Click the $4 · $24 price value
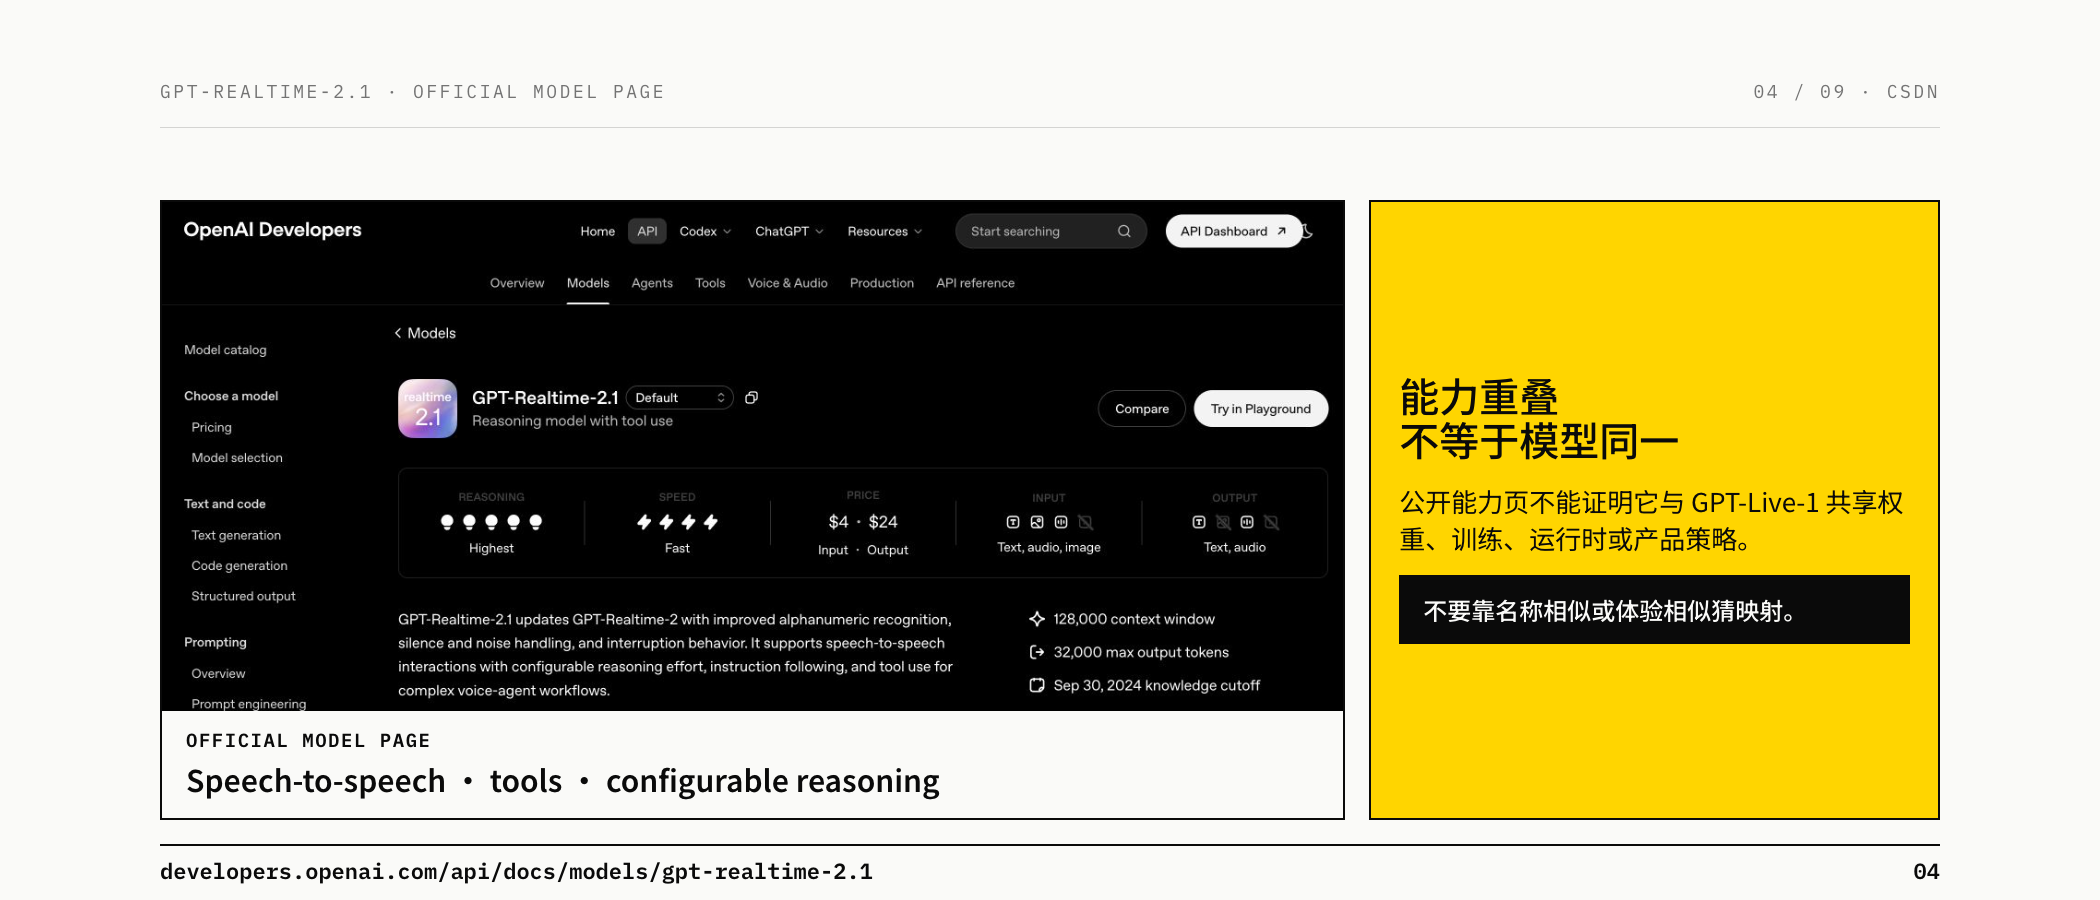 point(863,522)
